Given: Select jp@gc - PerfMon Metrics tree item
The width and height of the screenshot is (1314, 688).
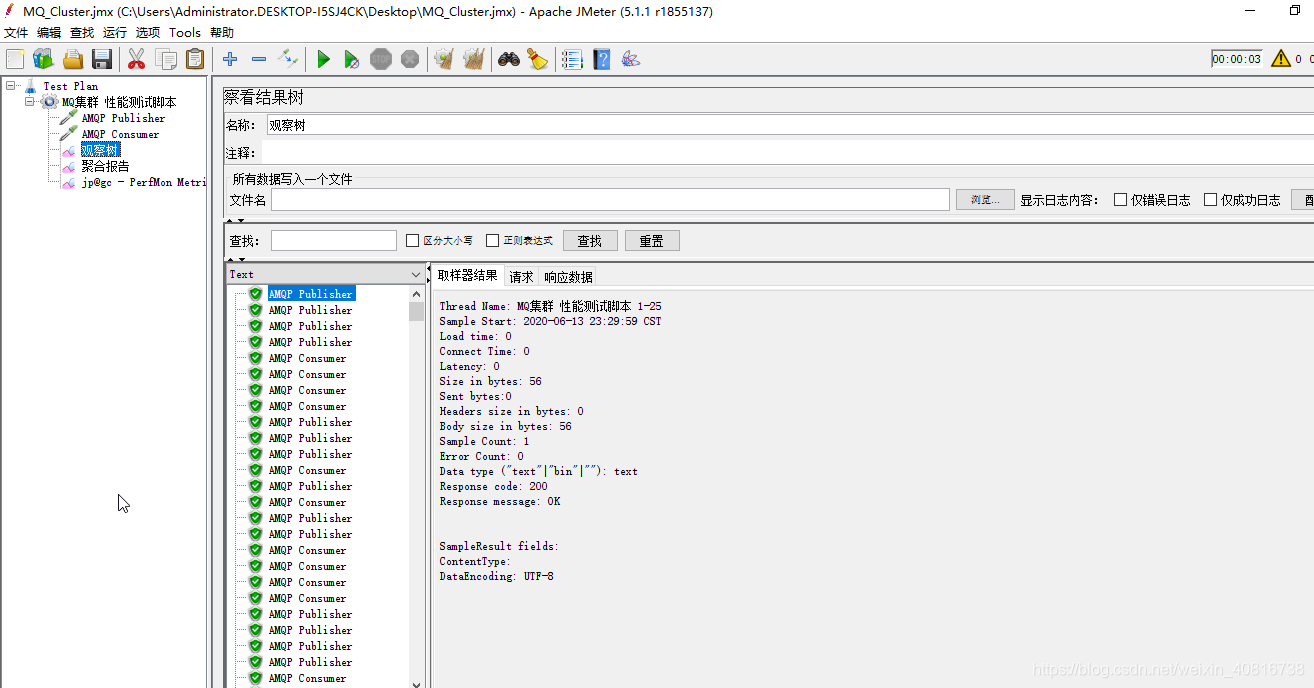Looking at the screenshot, I should [x=143, y=183].
